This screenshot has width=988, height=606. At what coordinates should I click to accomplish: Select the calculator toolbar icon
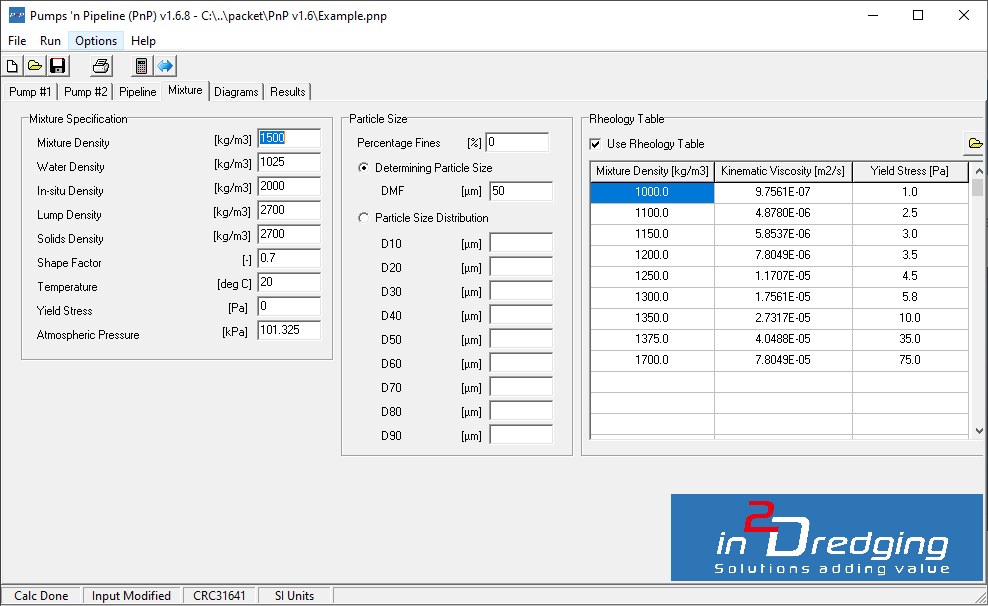point(140,65)
